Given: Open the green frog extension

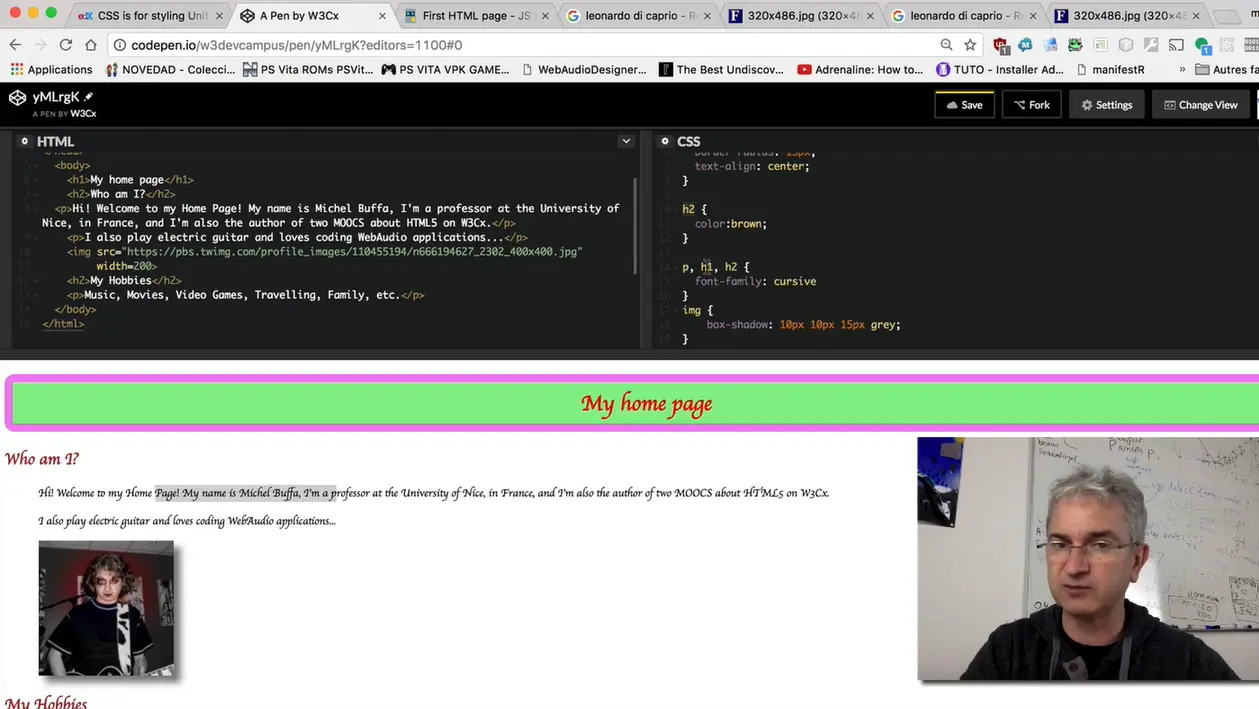Looking at the screenshot, I should 1075,45.
